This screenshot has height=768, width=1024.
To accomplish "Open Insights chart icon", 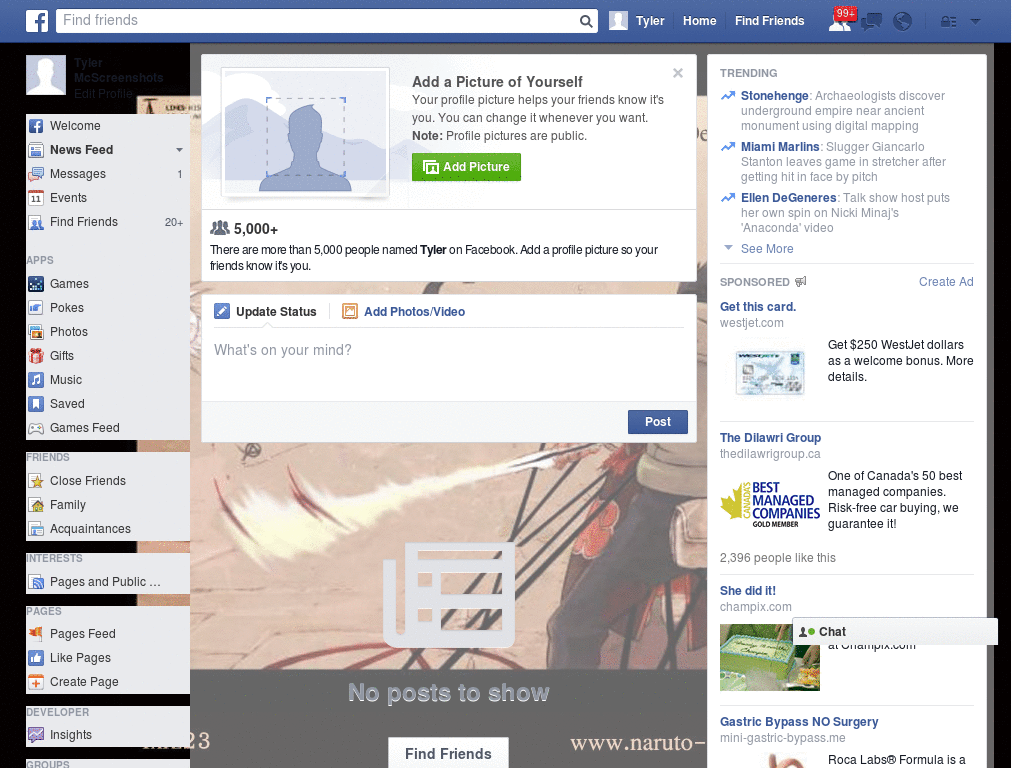I will coord(36,735).
